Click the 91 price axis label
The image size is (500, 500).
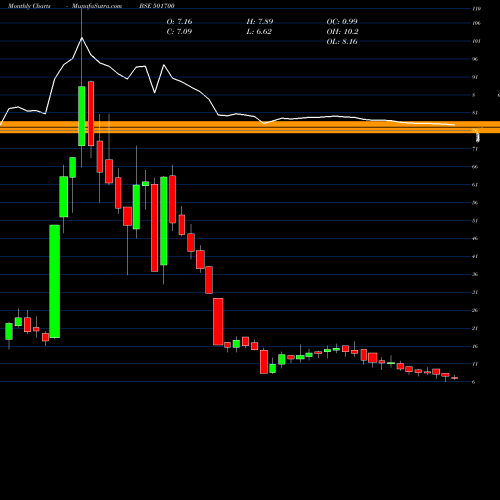point(475,77)
